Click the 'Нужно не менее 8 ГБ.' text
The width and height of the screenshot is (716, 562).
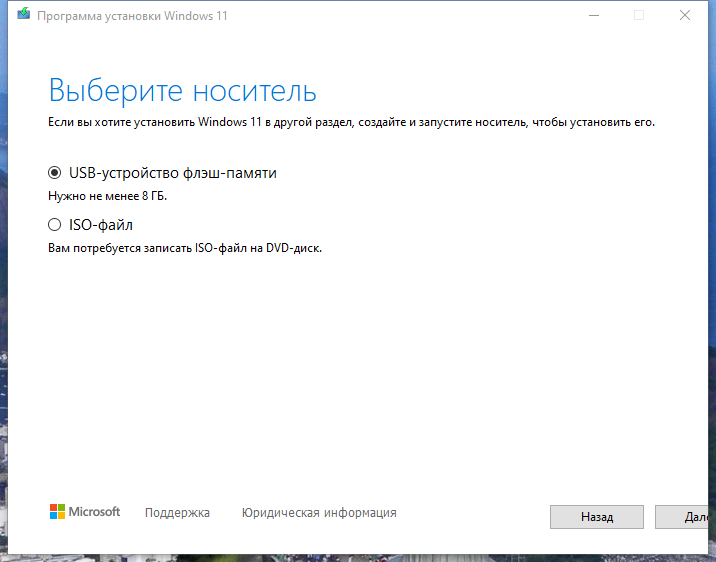point(107,196)
